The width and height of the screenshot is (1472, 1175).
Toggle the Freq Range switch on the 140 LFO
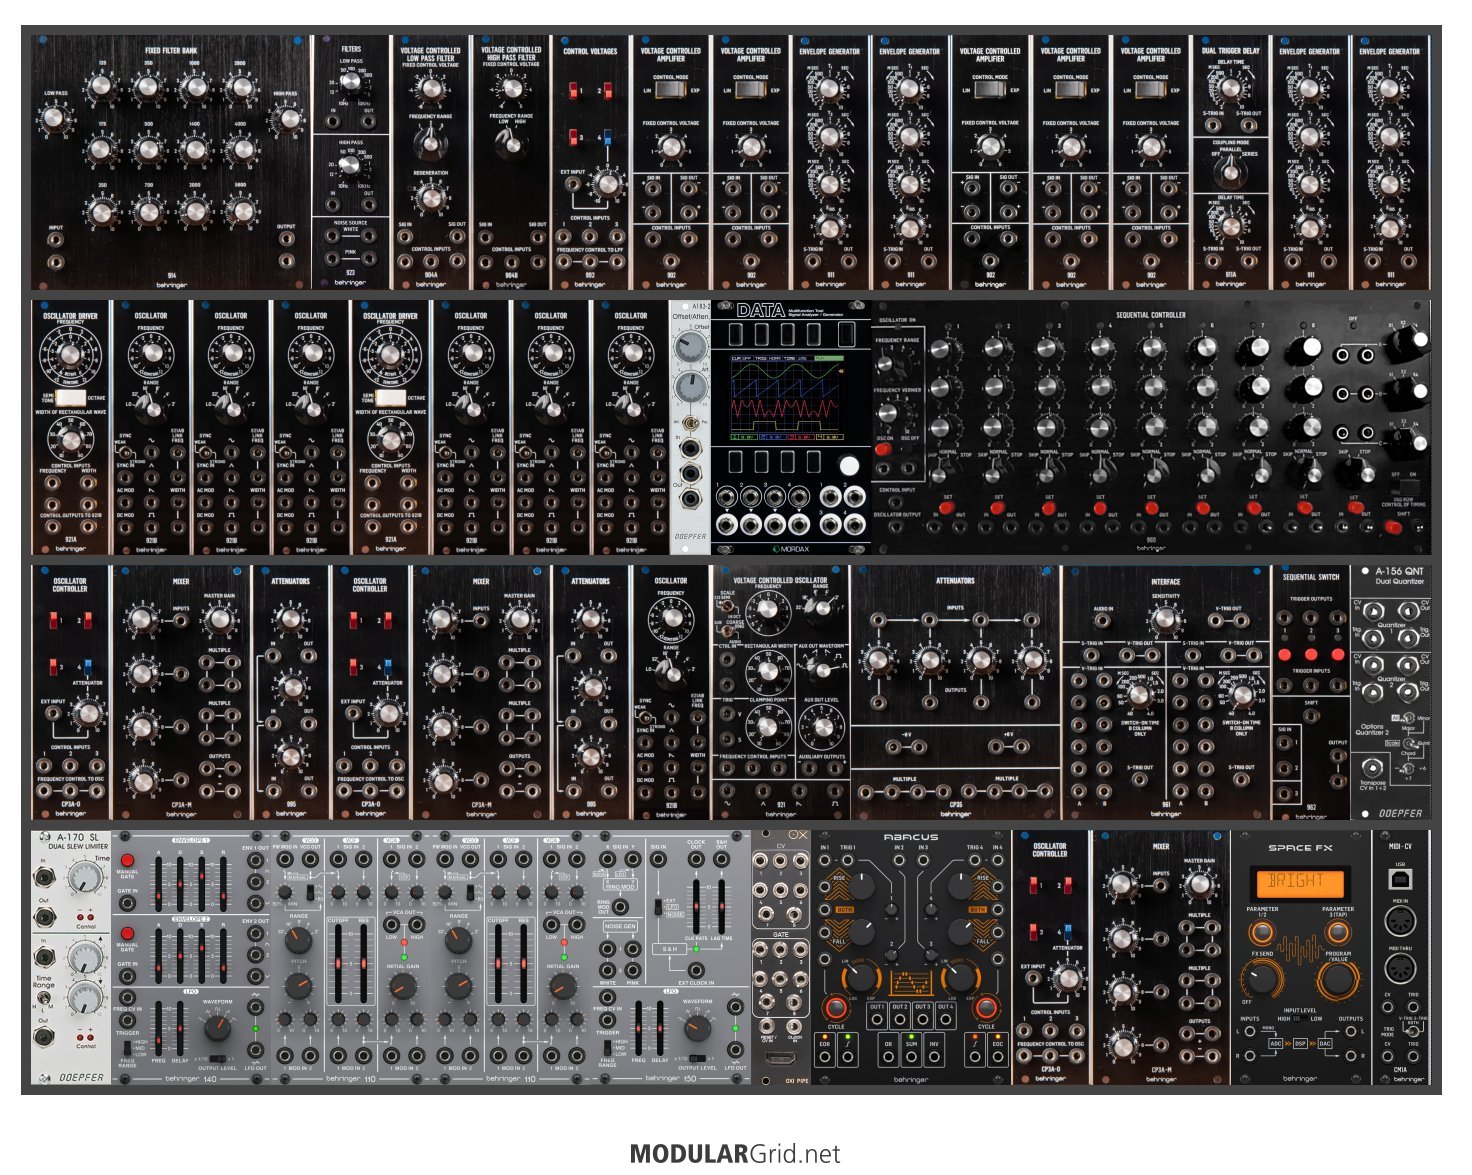pos(128,1048)
